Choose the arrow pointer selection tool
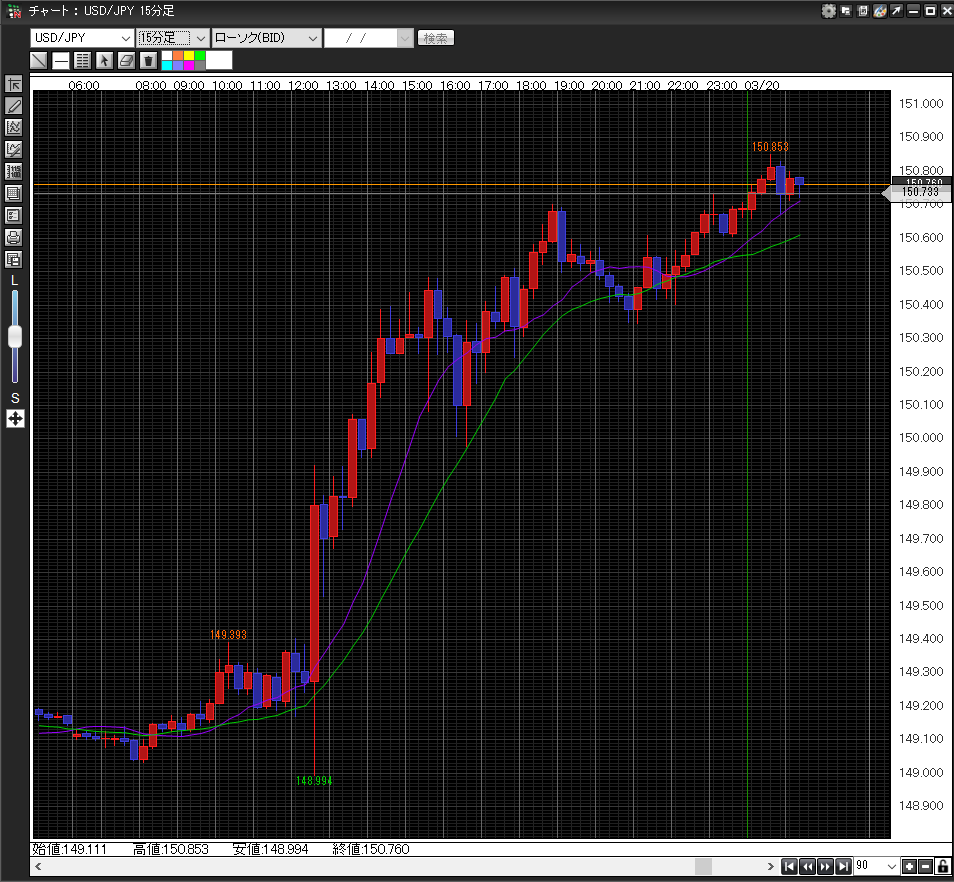Image resolution: width=954 pixels, height=882 pixels. tap(104, 60)
